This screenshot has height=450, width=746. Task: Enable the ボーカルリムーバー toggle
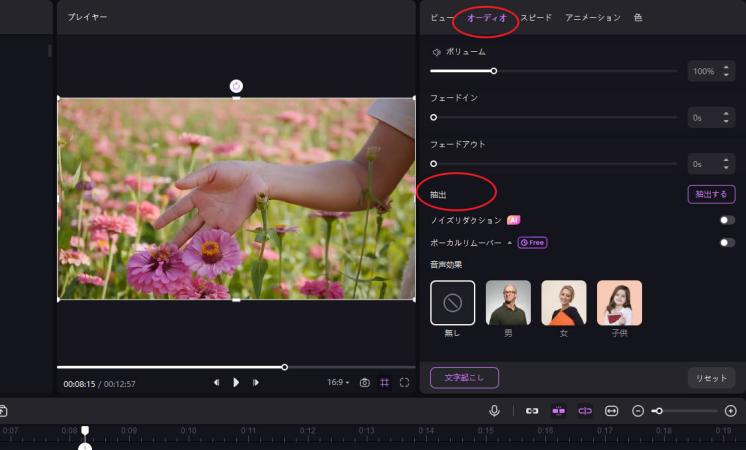coord(726,242)
